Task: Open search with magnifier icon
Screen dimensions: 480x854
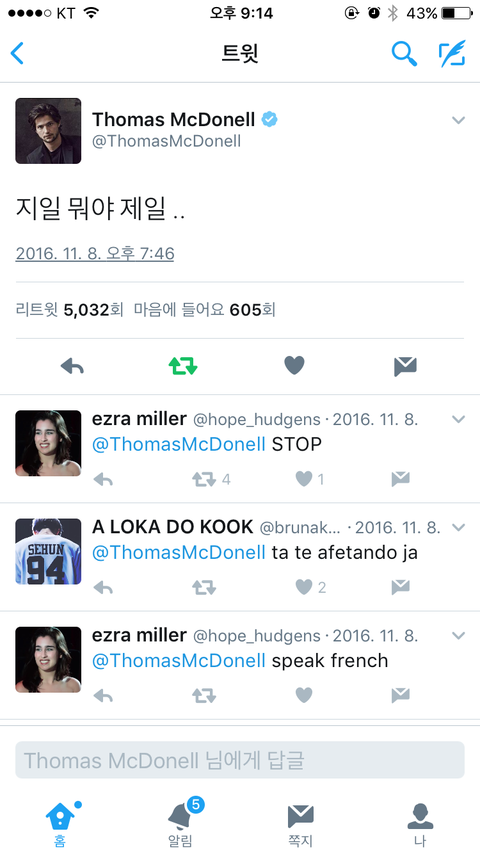Action: (x=404, y=54)
